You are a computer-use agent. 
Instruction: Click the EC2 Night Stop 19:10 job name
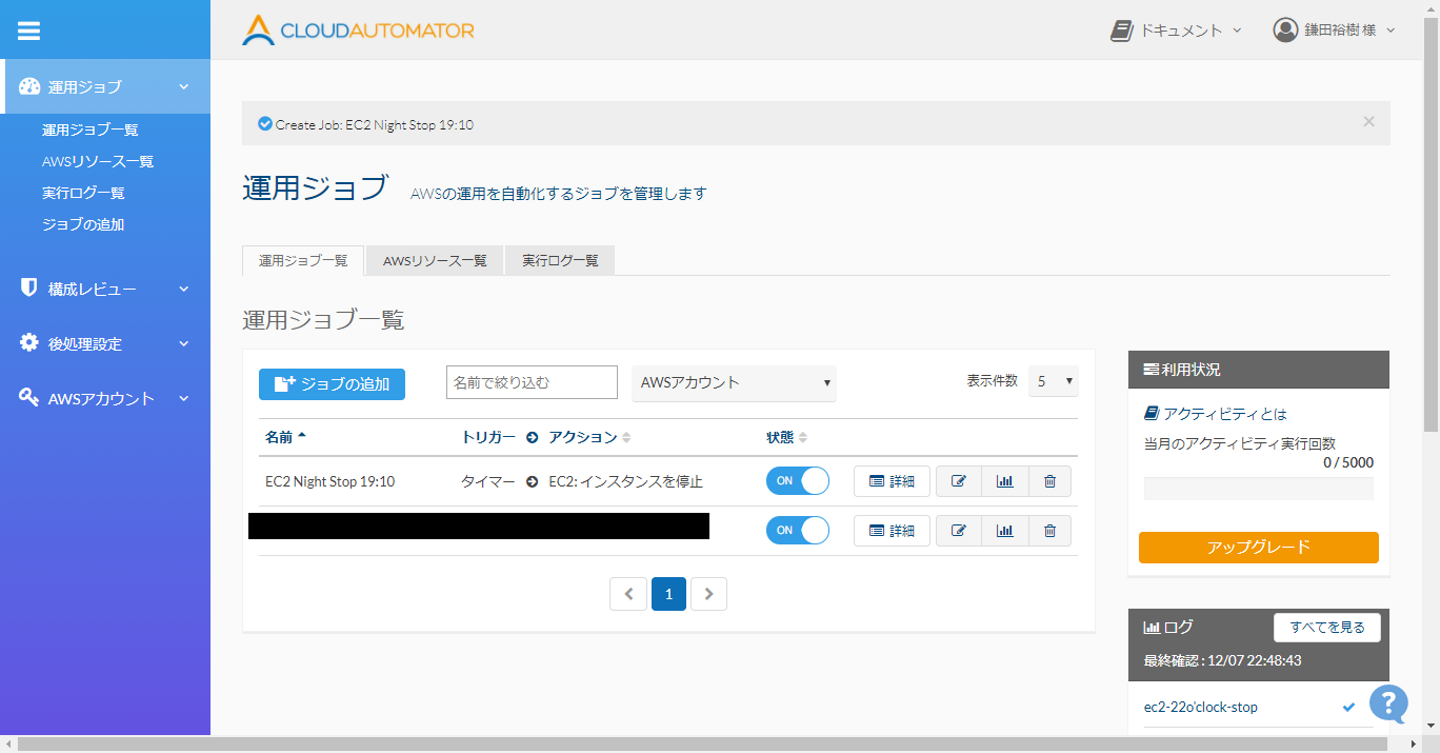330,481
